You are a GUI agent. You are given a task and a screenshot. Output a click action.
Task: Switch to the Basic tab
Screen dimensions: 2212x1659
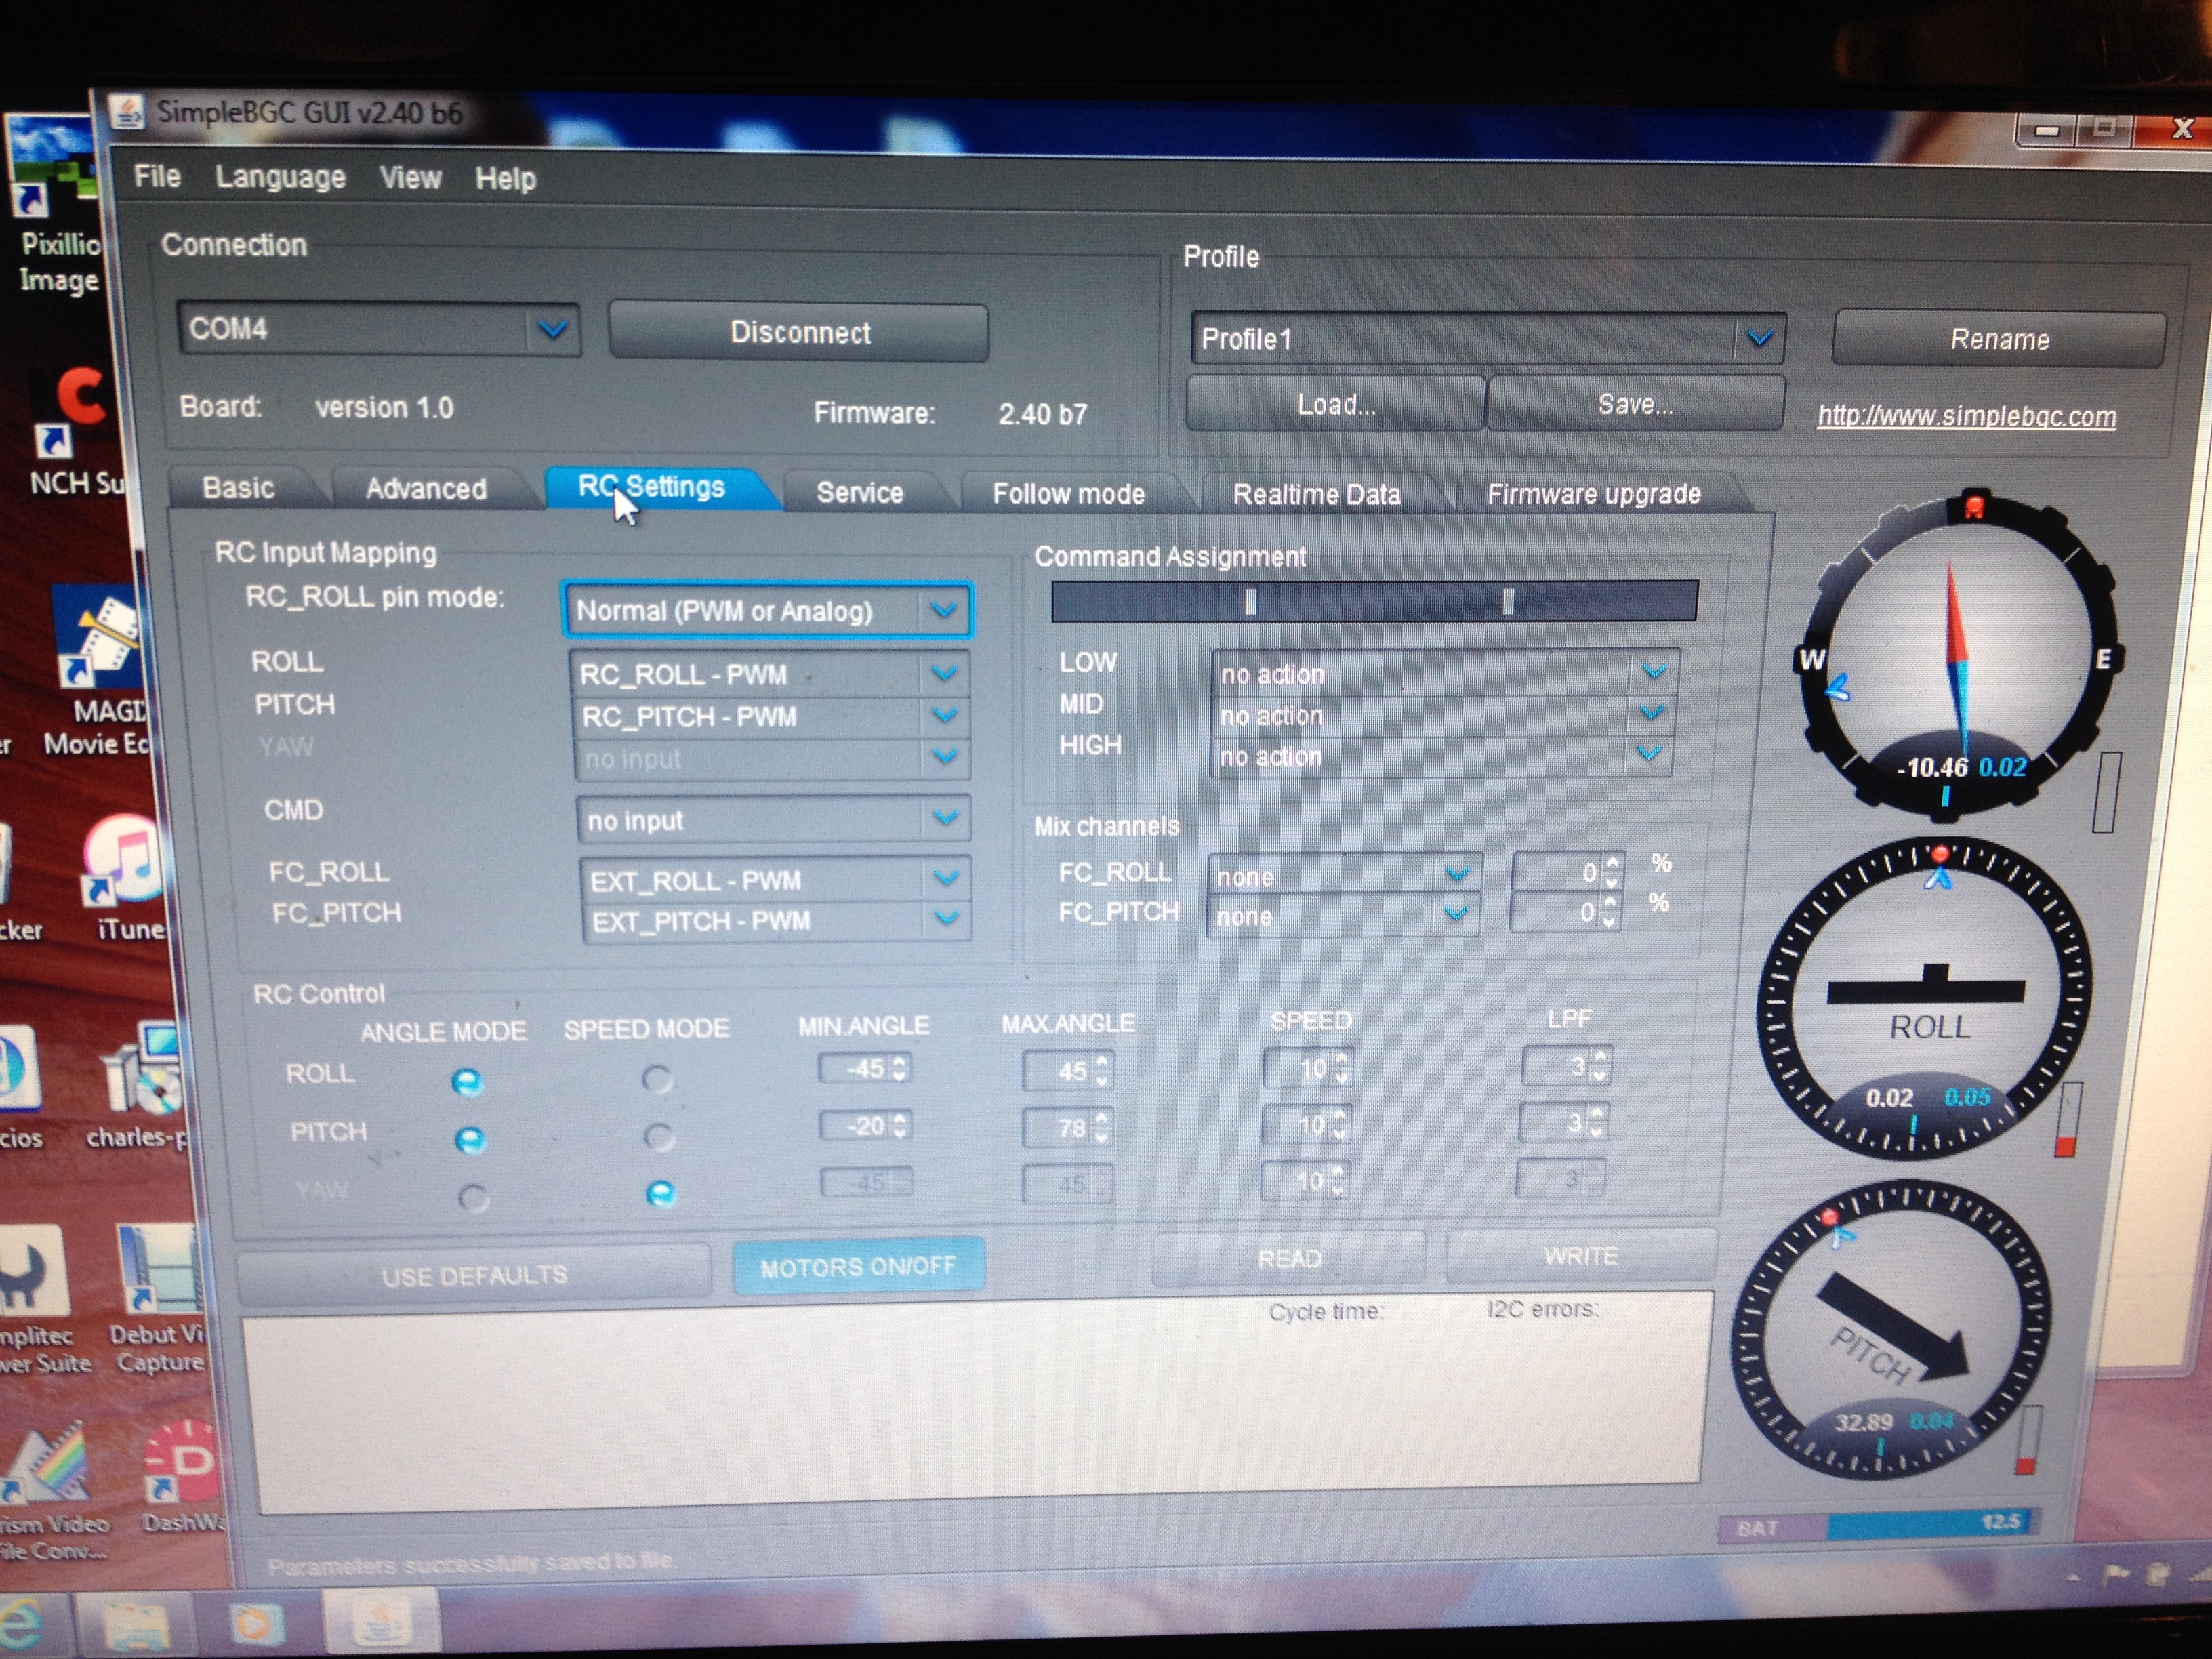240,488
